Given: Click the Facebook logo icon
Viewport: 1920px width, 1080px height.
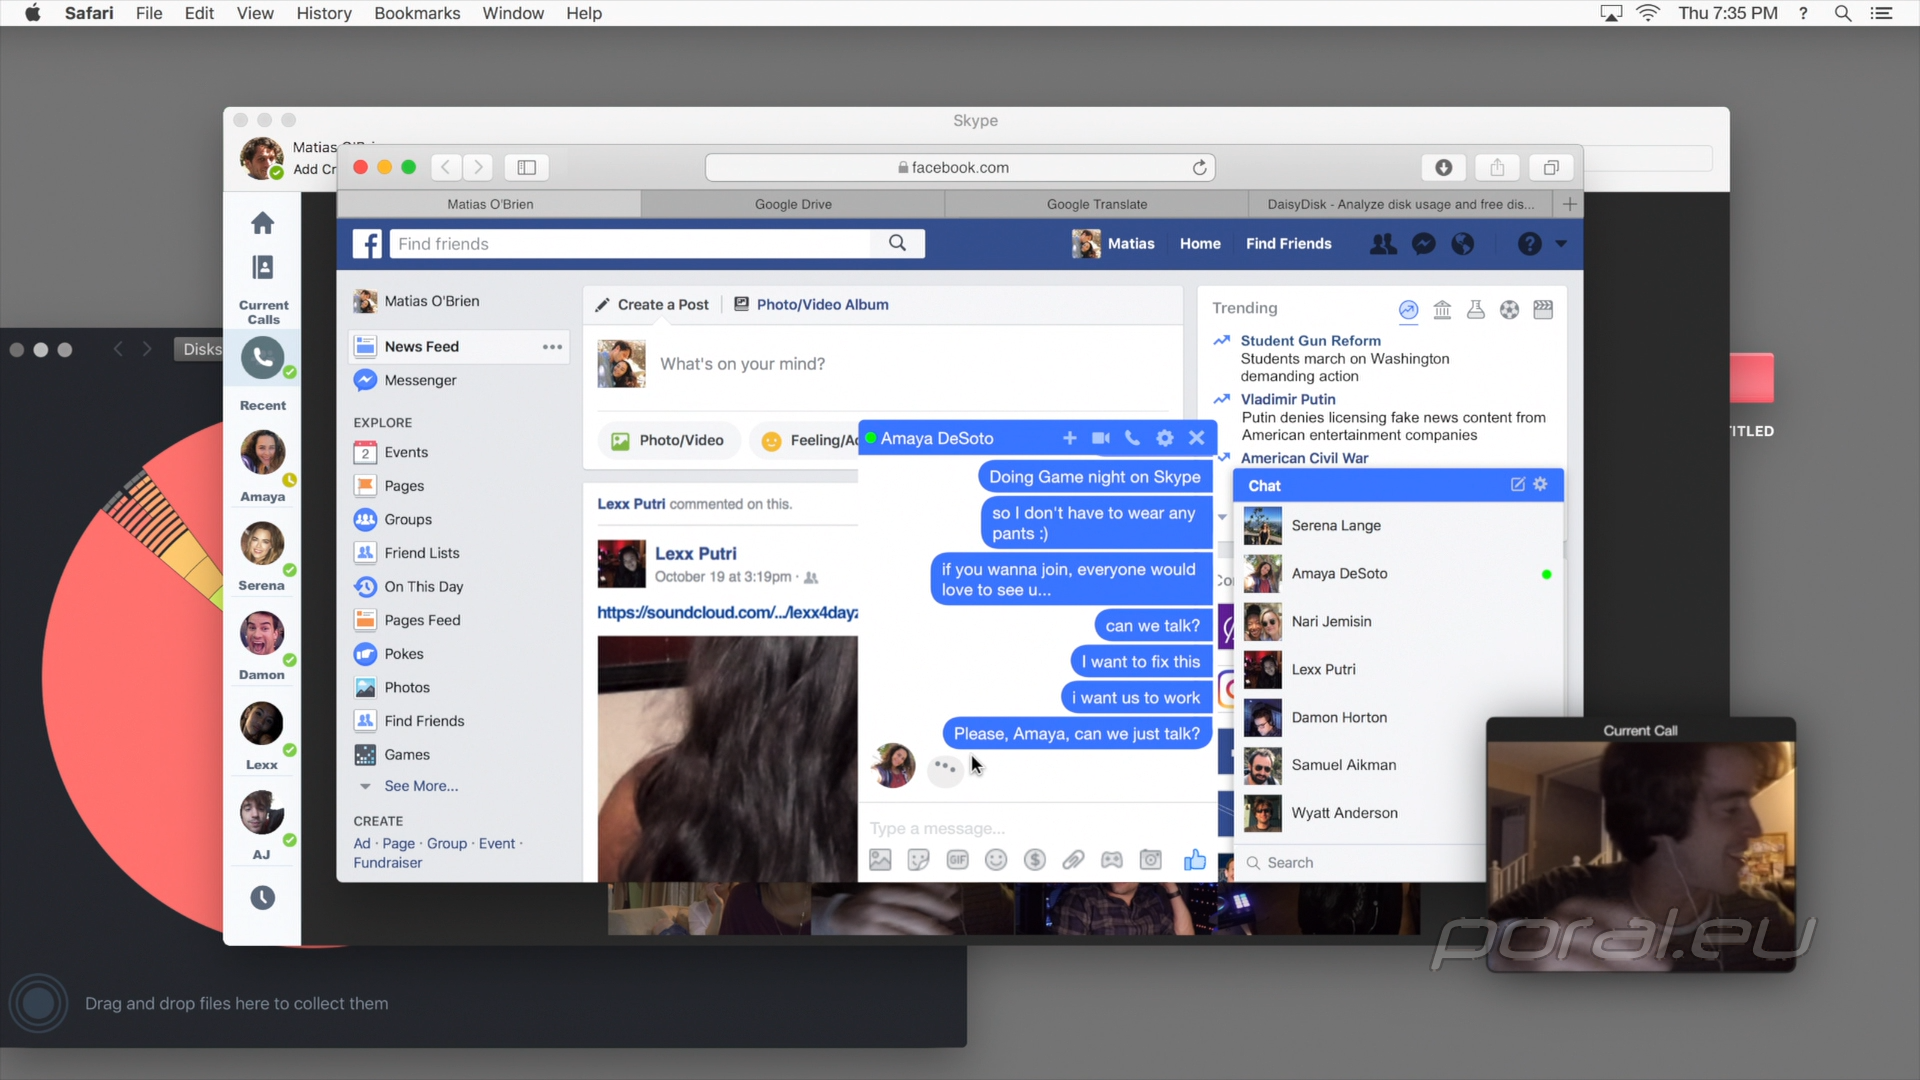Looking at the screenshot, I should [x=367, y=244].
